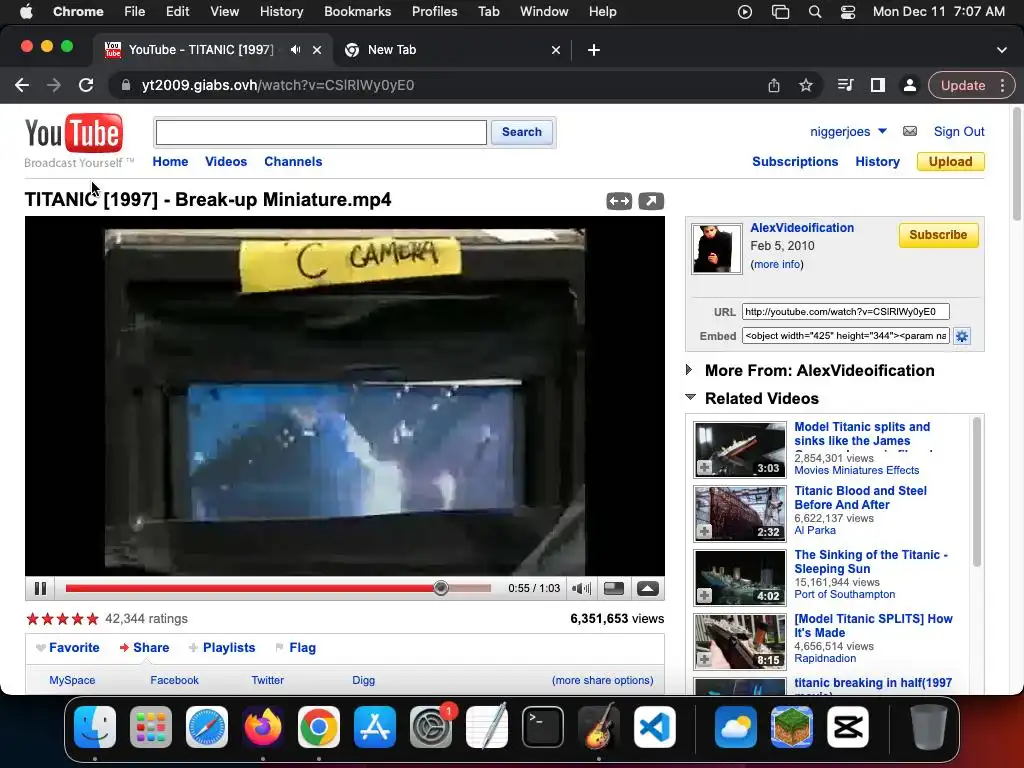Viewport: 1024px width, 768px height.
Task: Open the History menu in menu bar
Action: pos(281,11)
